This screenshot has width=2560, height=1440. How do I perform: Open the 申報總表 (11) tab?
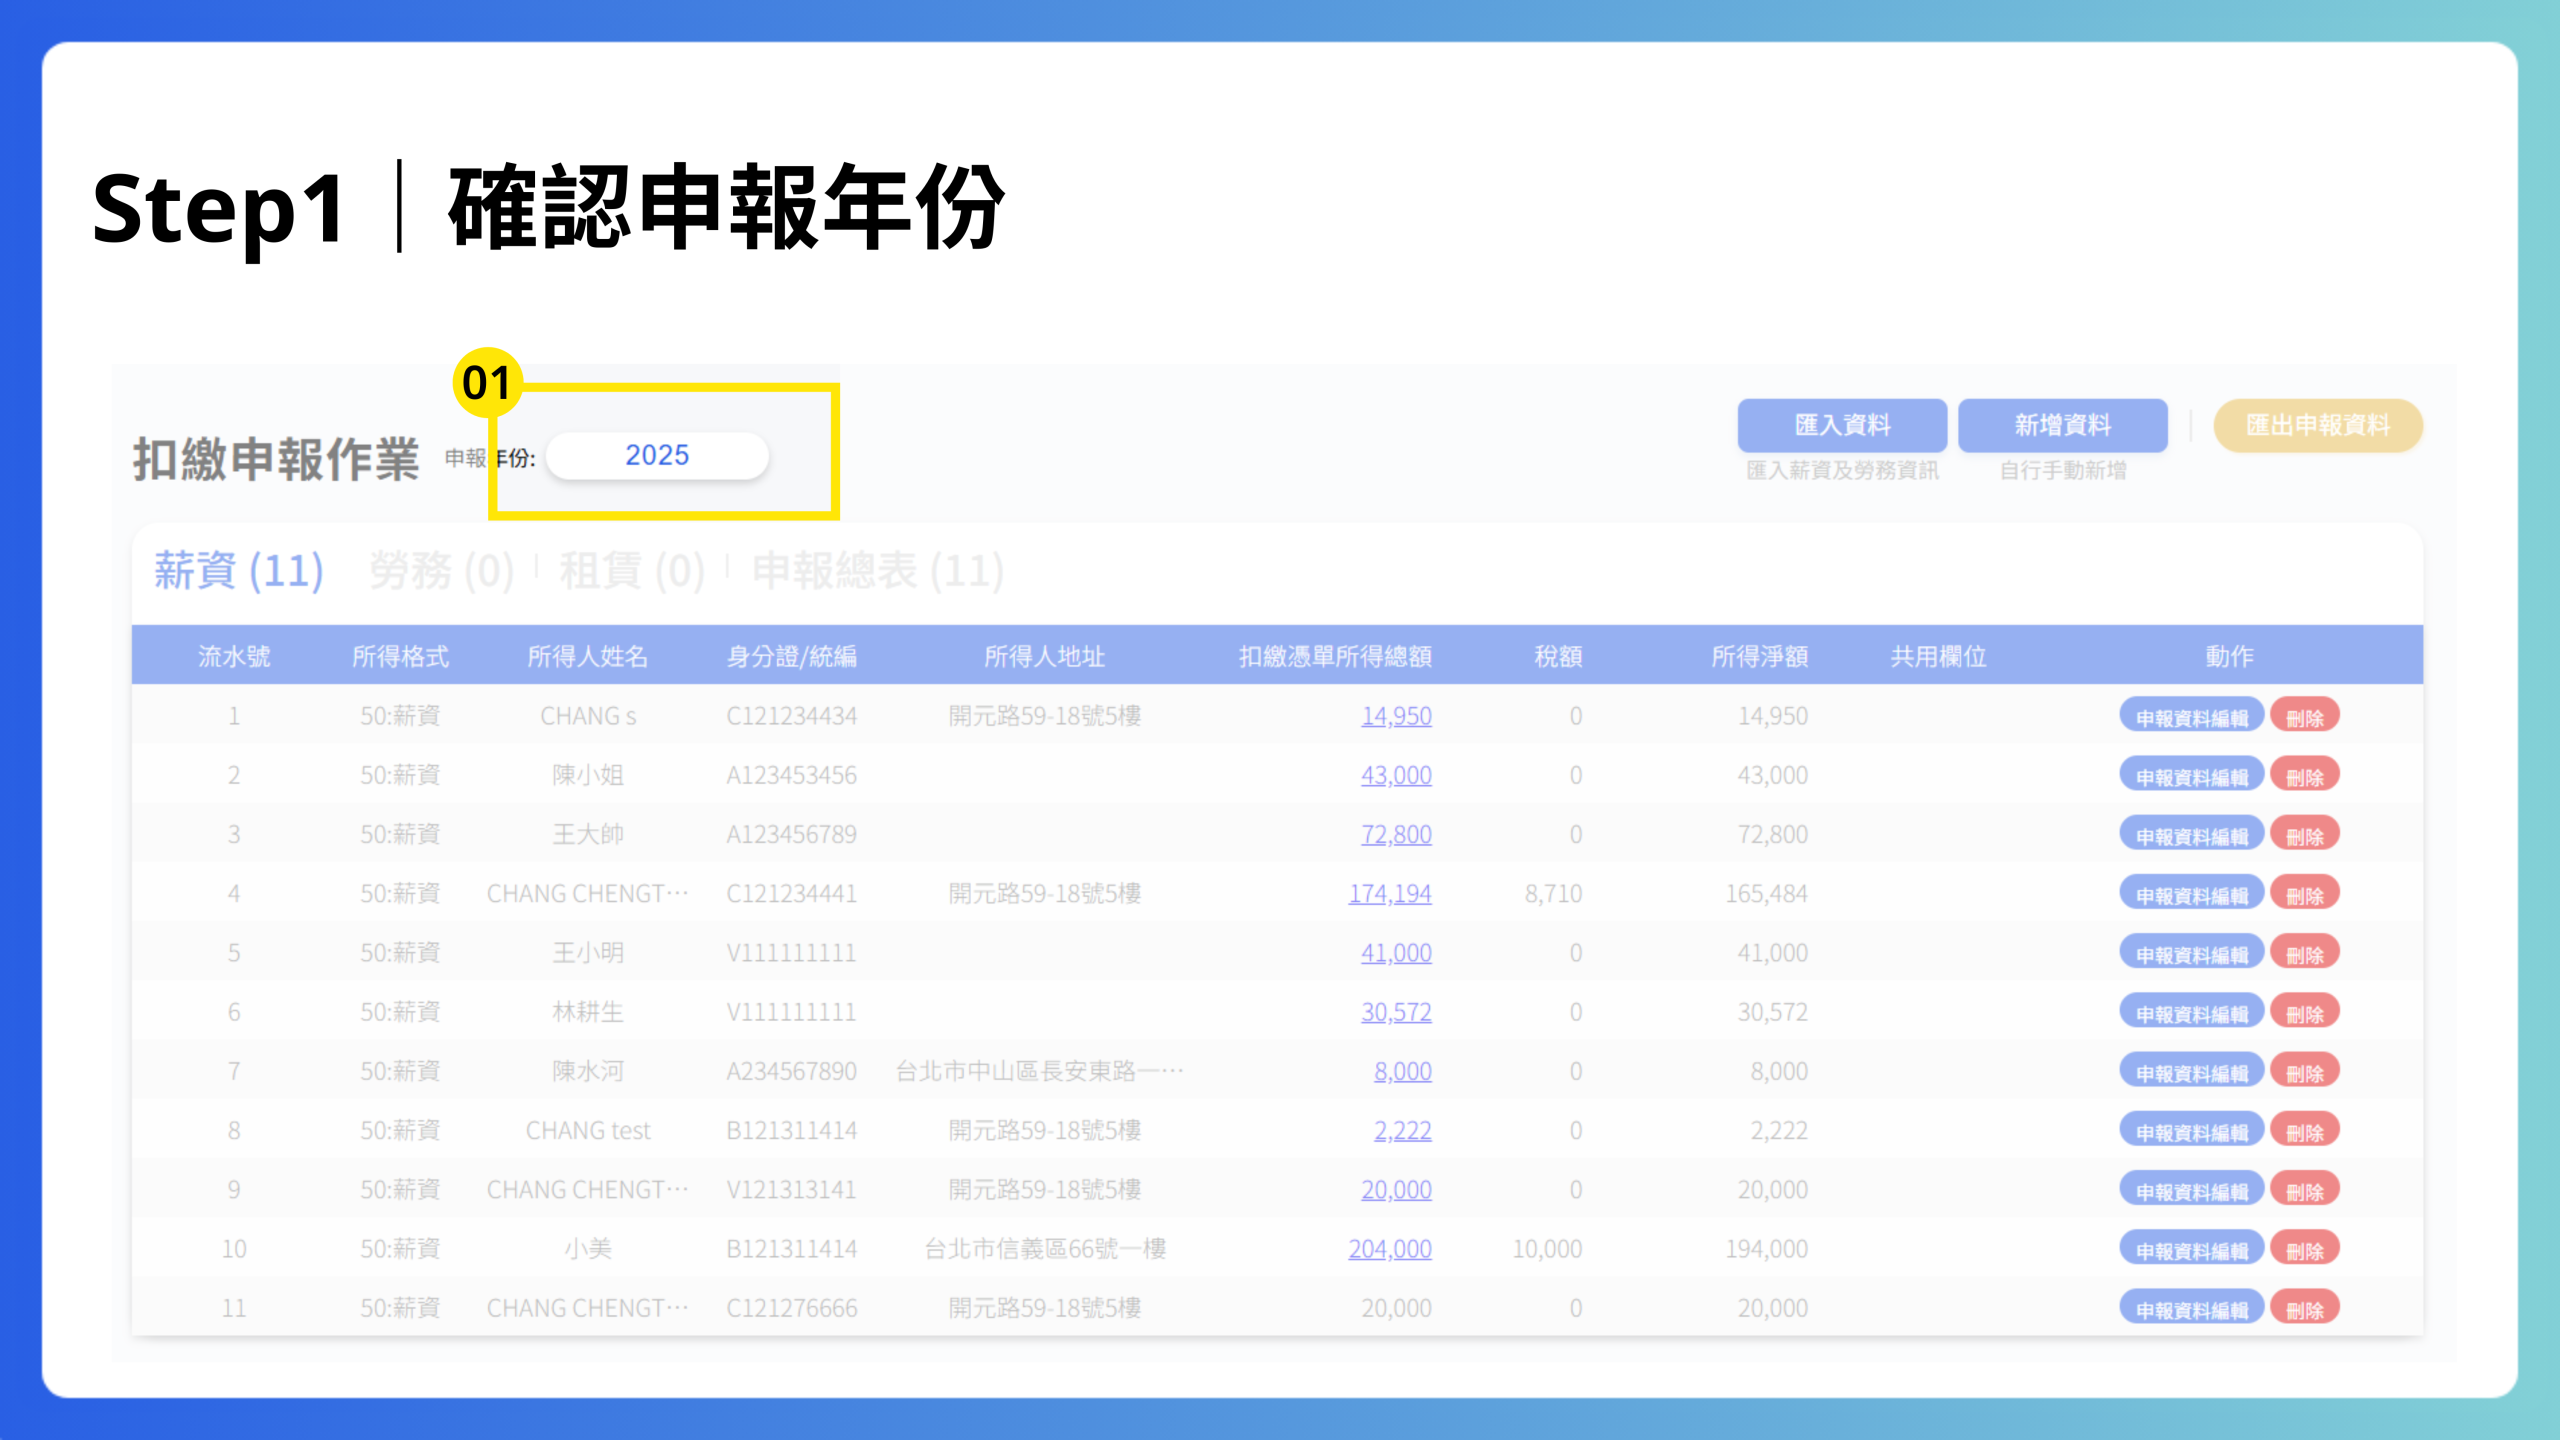click(877, 571)
